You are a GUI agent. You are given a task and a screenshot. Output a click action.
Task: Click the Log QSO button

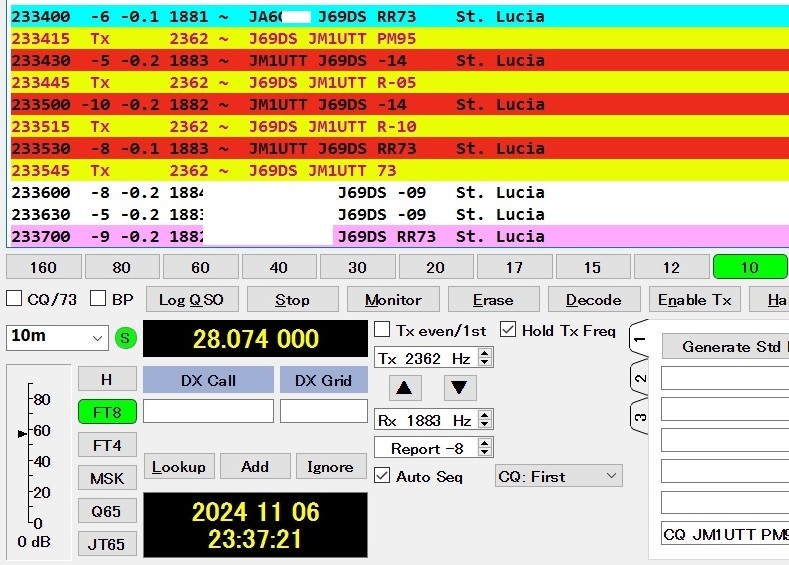point(192,300)
